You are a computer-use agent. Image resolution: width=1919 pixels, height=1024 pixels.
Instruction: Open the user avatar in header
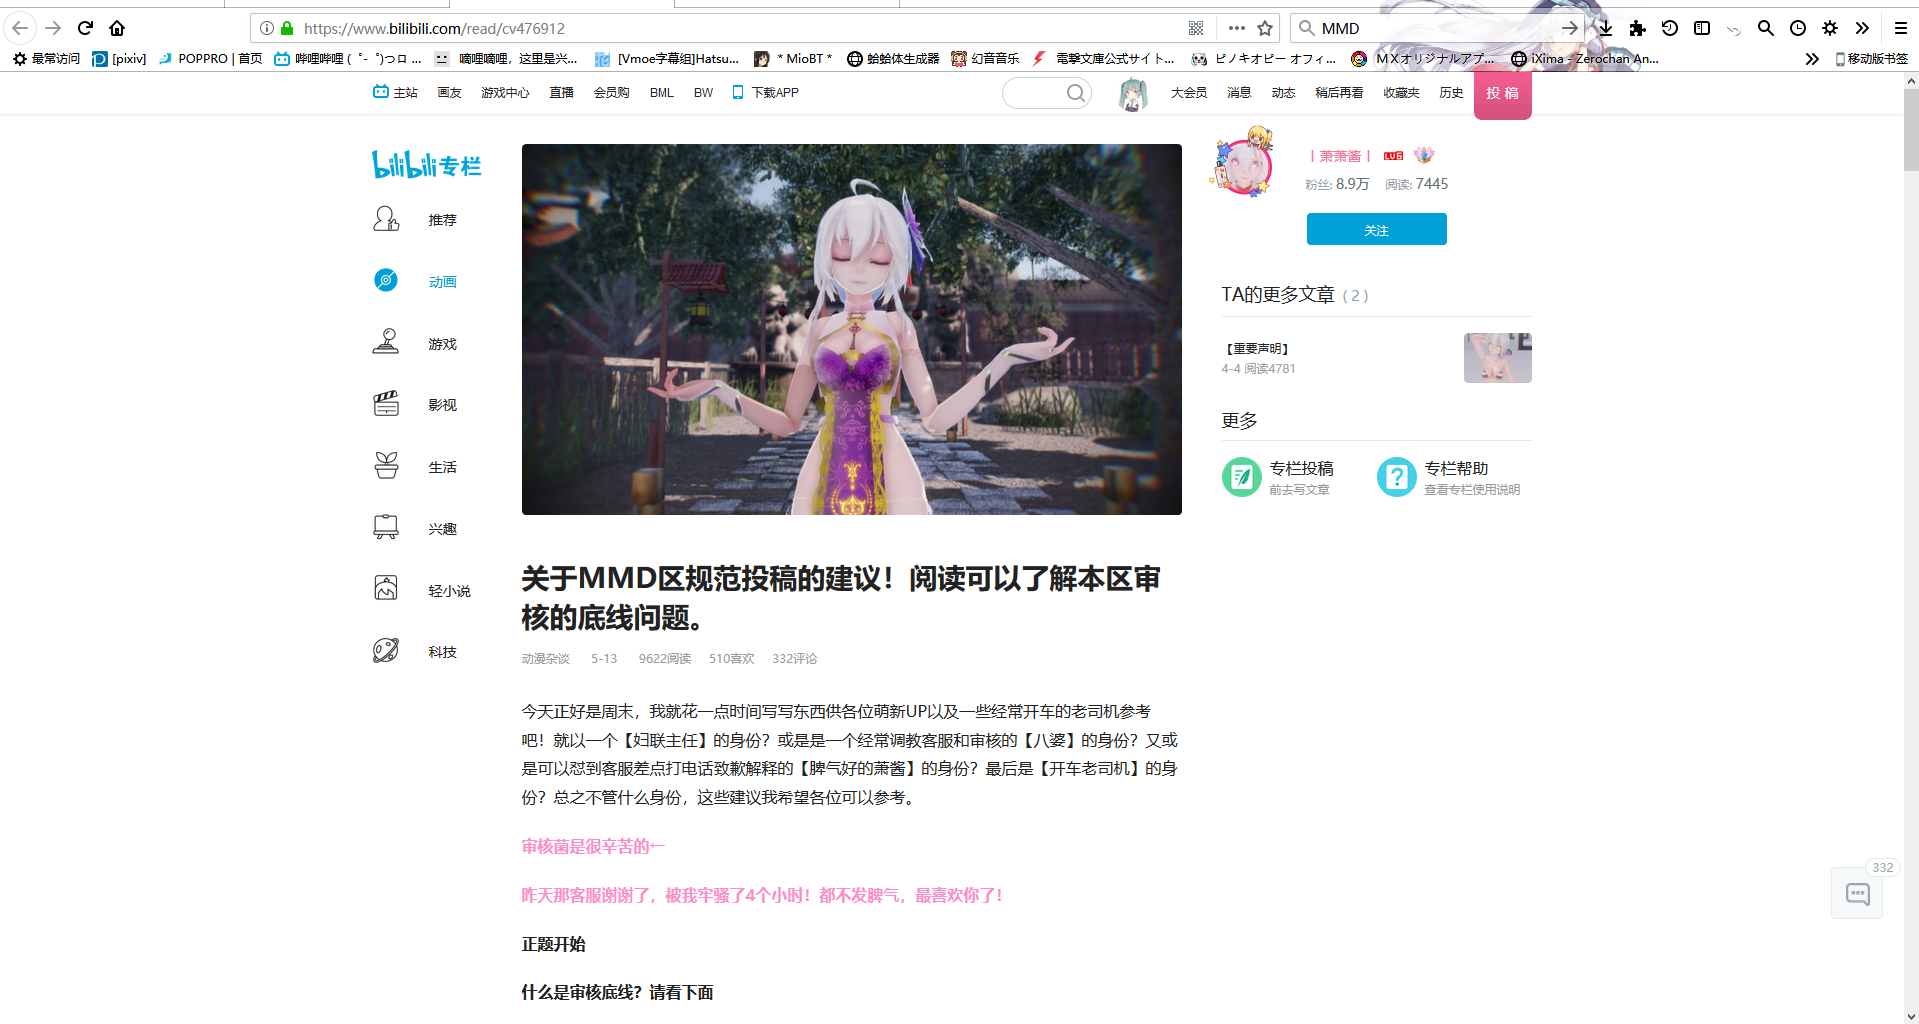pyautogui.click(x=1132, y=94)
